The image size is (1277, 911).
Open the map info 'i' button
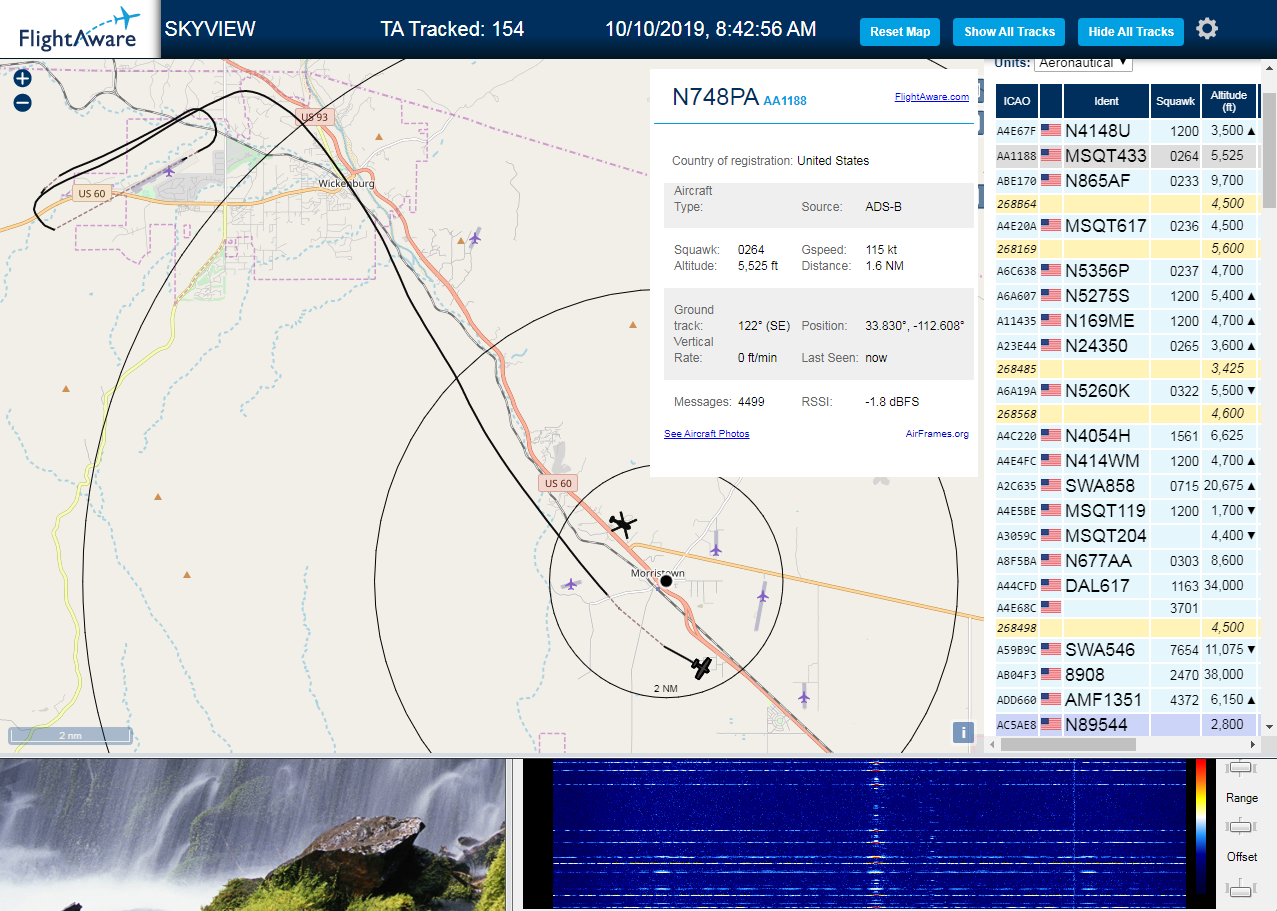pyautogui.click(x=963, y=732)
